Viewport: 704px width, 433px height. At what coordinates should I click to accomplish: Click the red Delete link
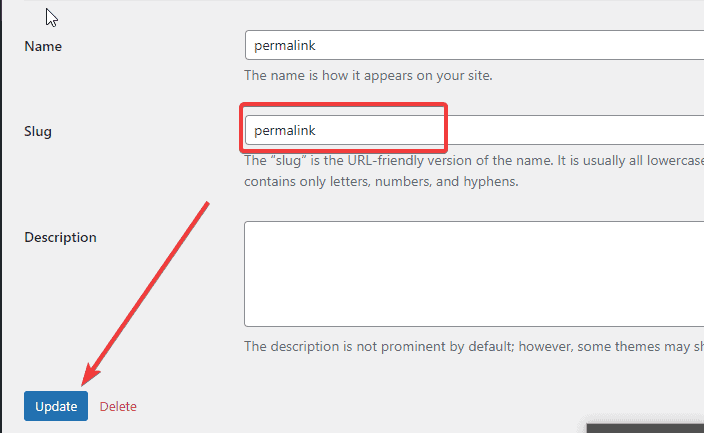[118, 406]
